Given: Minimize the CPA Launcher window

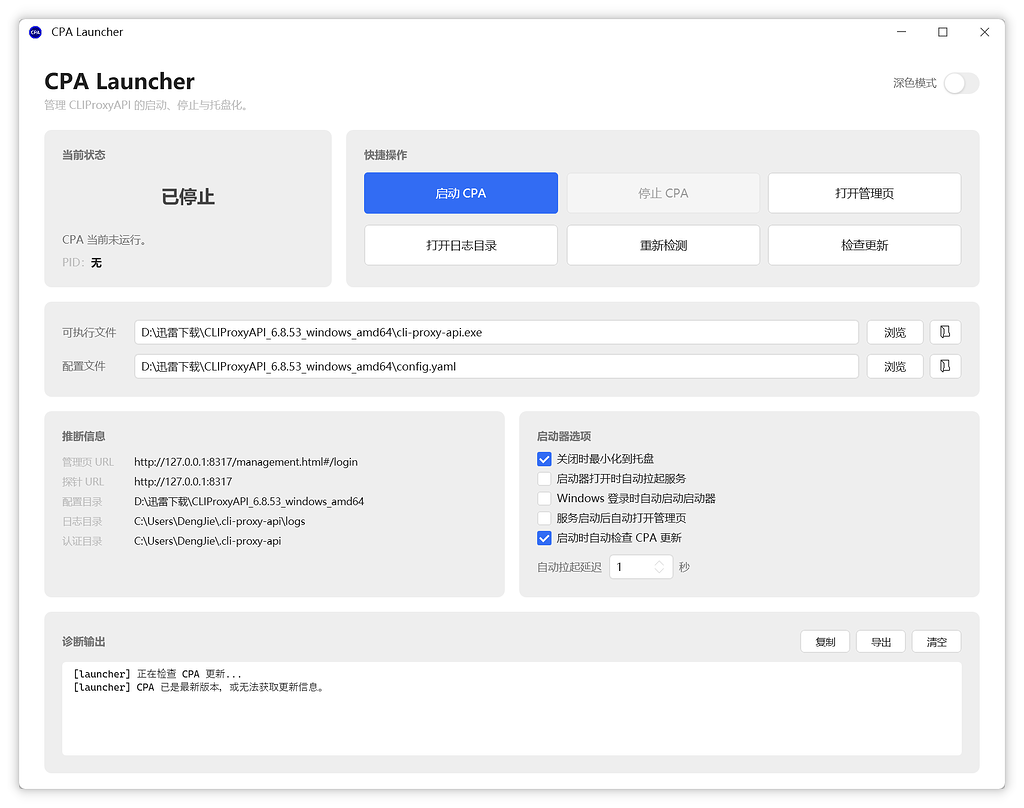Looking at the screenshot, I should (901, 32).
